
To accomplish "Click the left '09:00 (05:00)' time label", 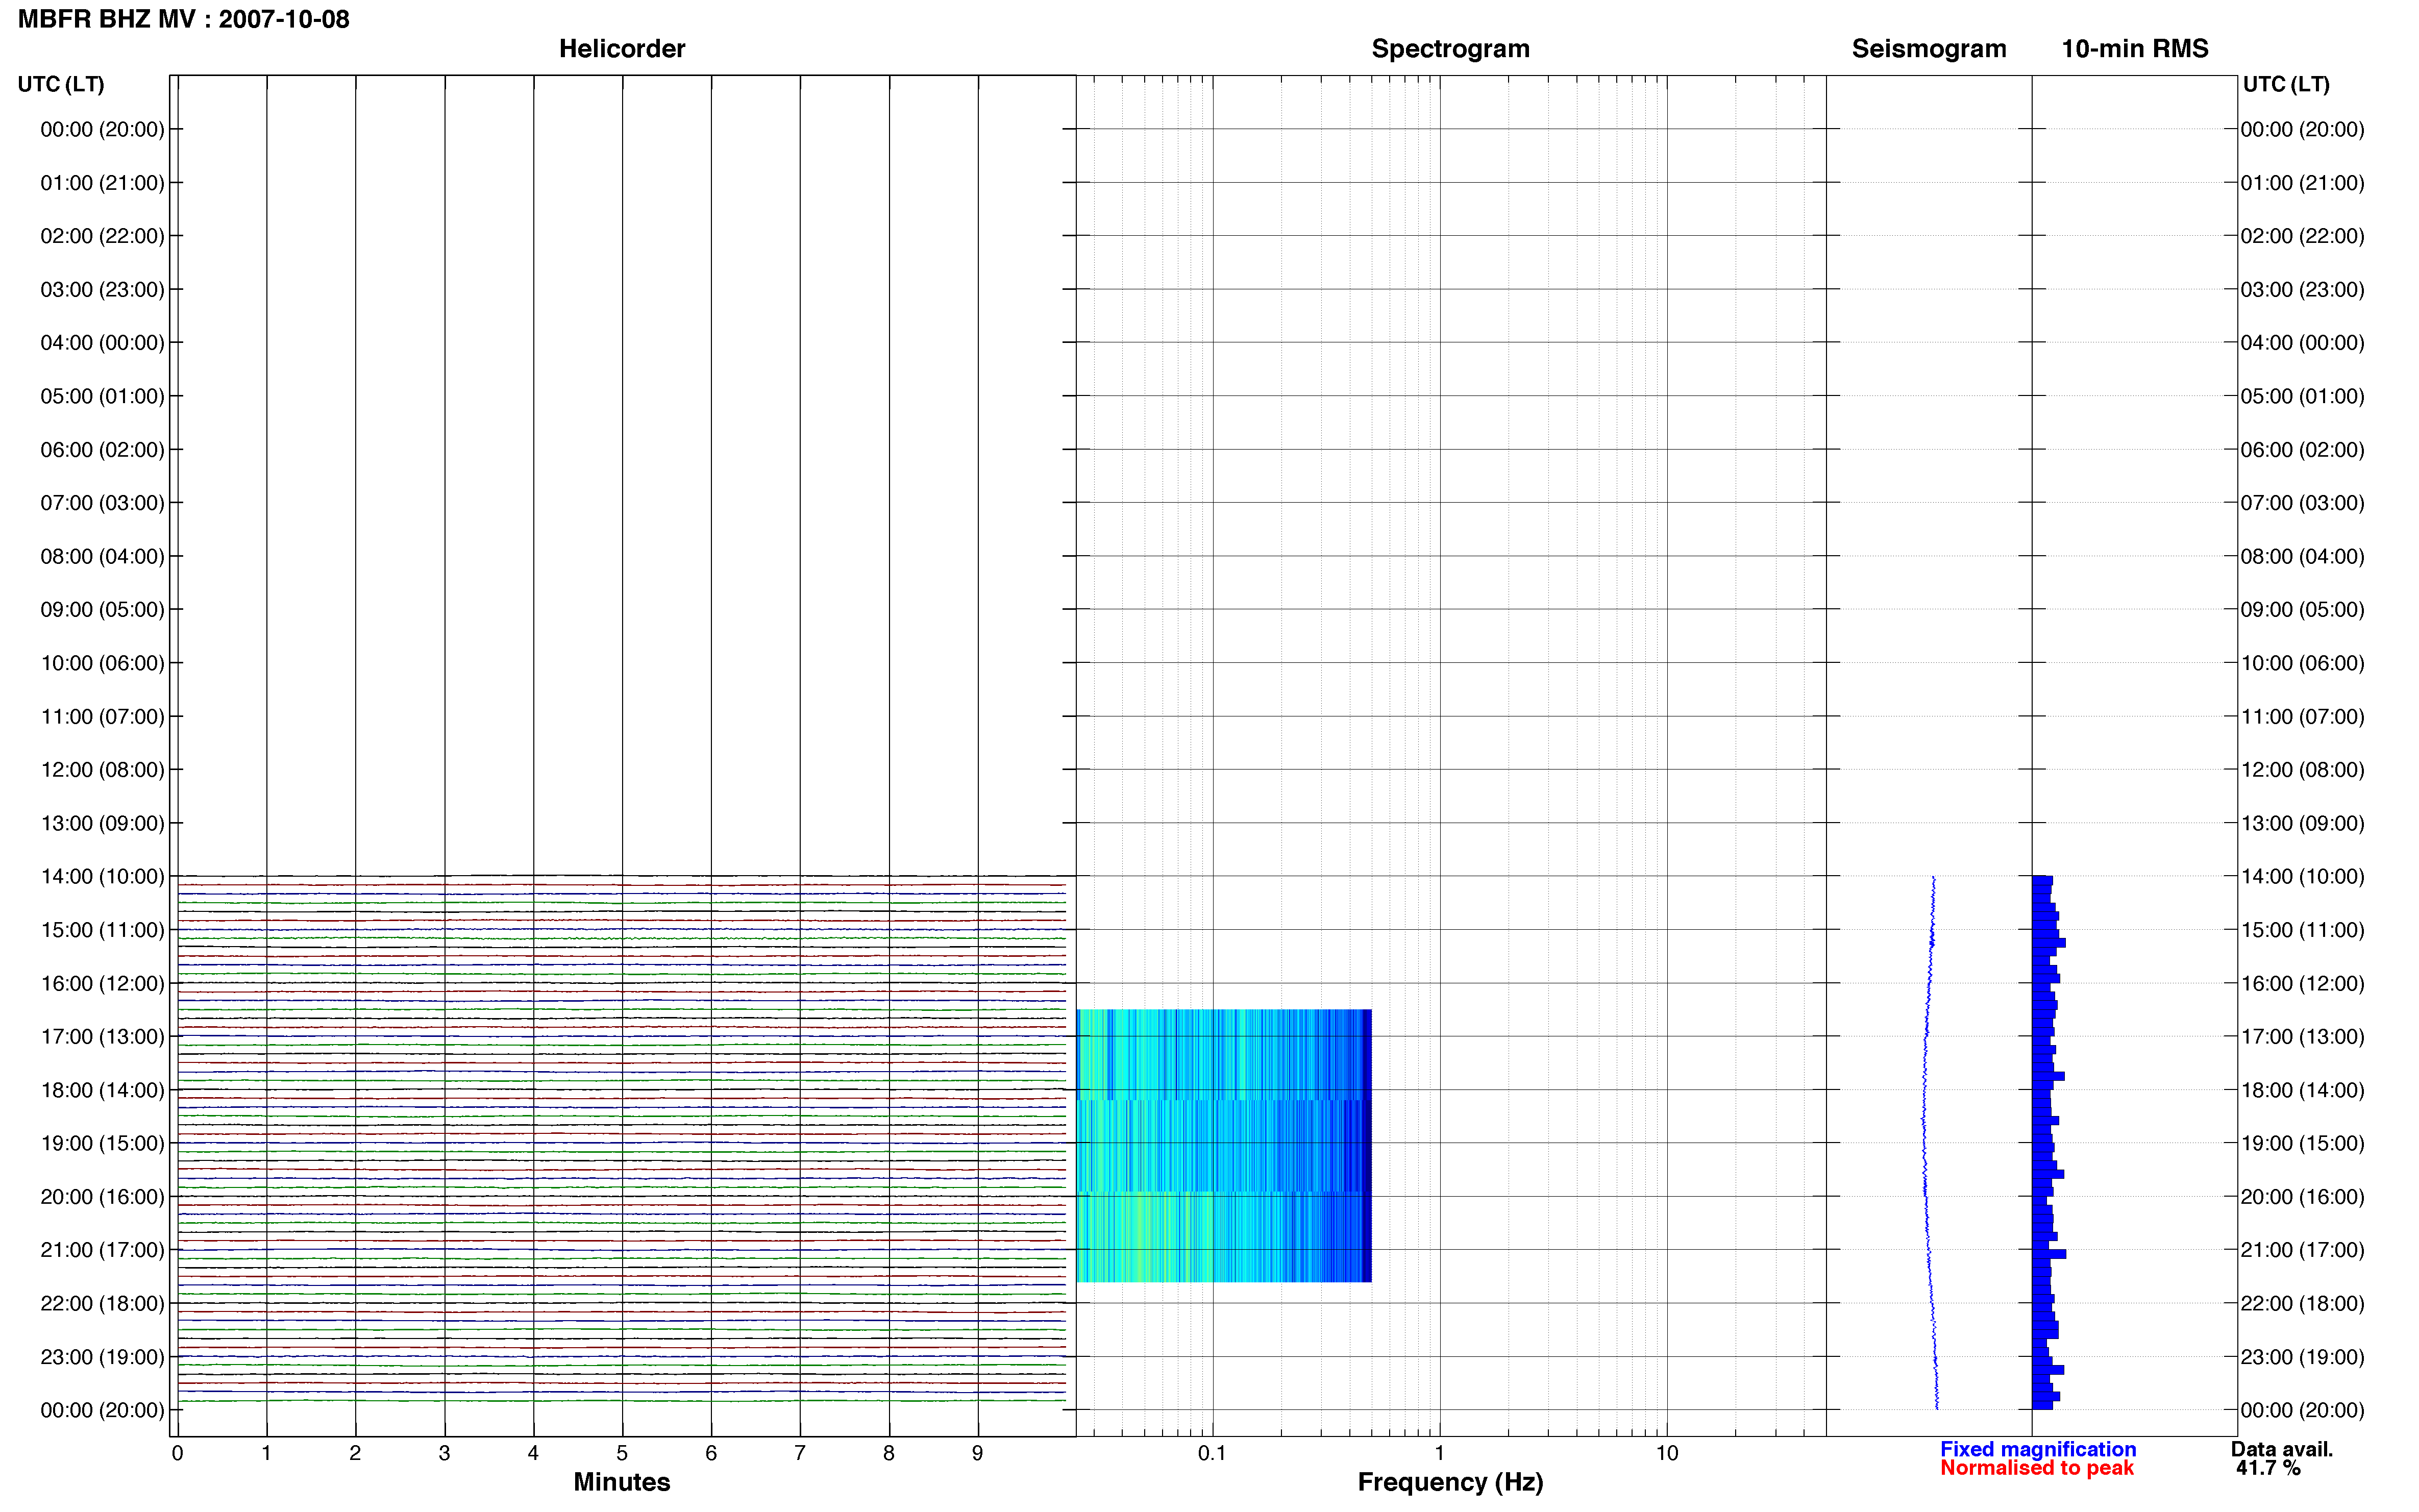I will 102,609.
